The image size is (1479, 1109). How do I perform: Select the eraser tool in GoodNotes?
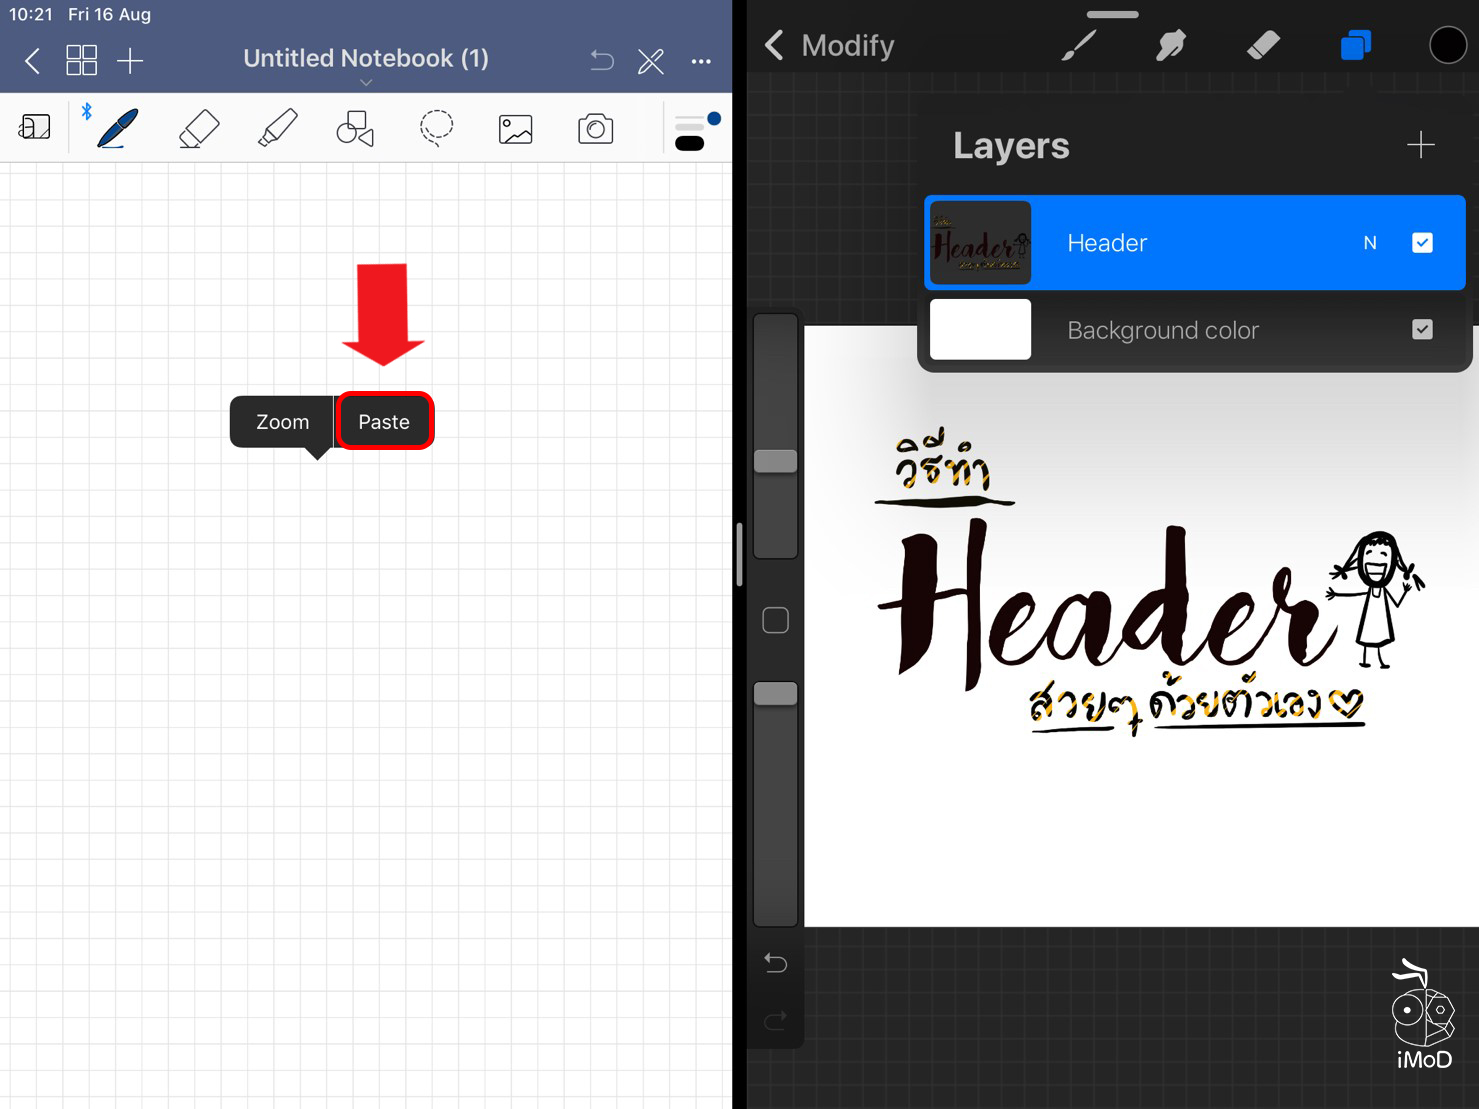[197, 128]
